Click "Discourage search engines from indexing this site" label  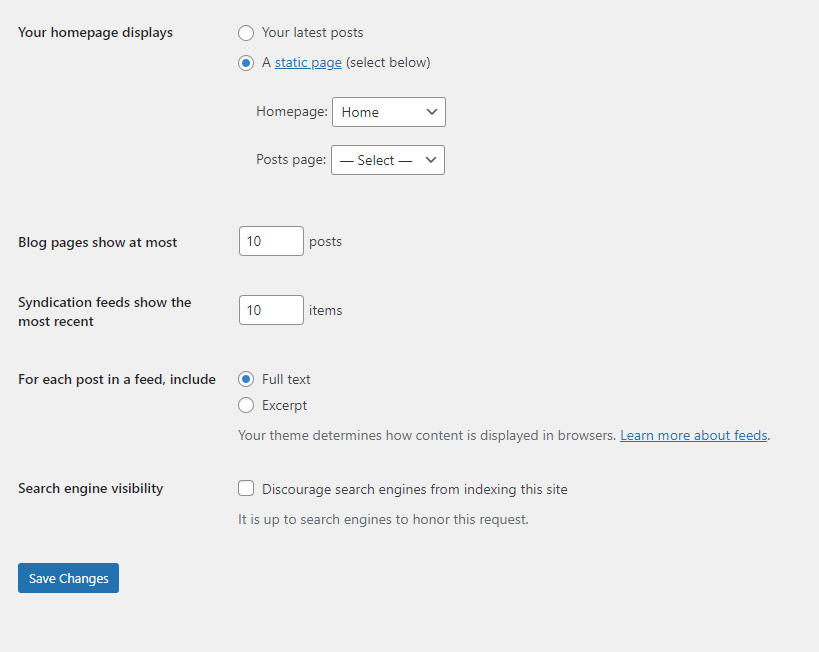click(415, 489)
